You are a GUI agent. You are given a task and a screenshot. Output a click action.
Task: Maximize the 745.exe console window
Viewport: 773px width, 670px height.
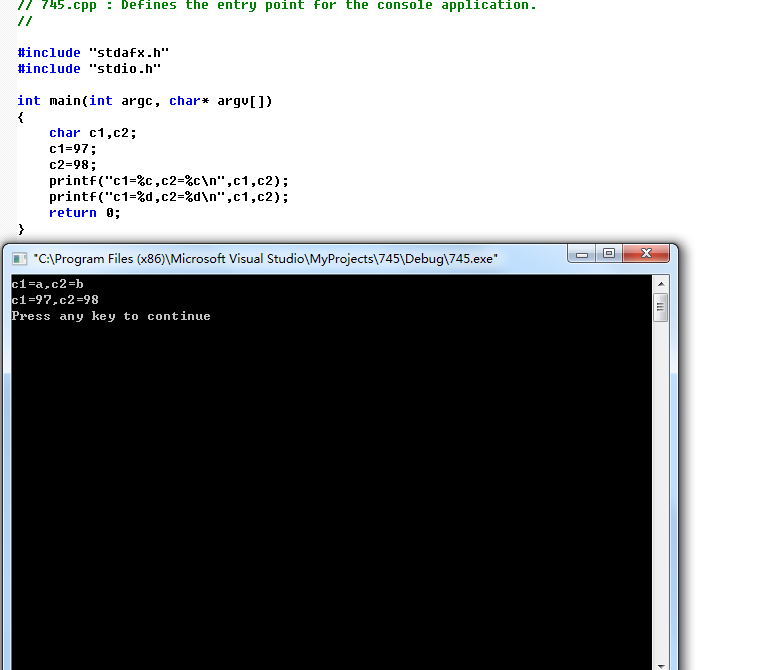tap(609, 253)
